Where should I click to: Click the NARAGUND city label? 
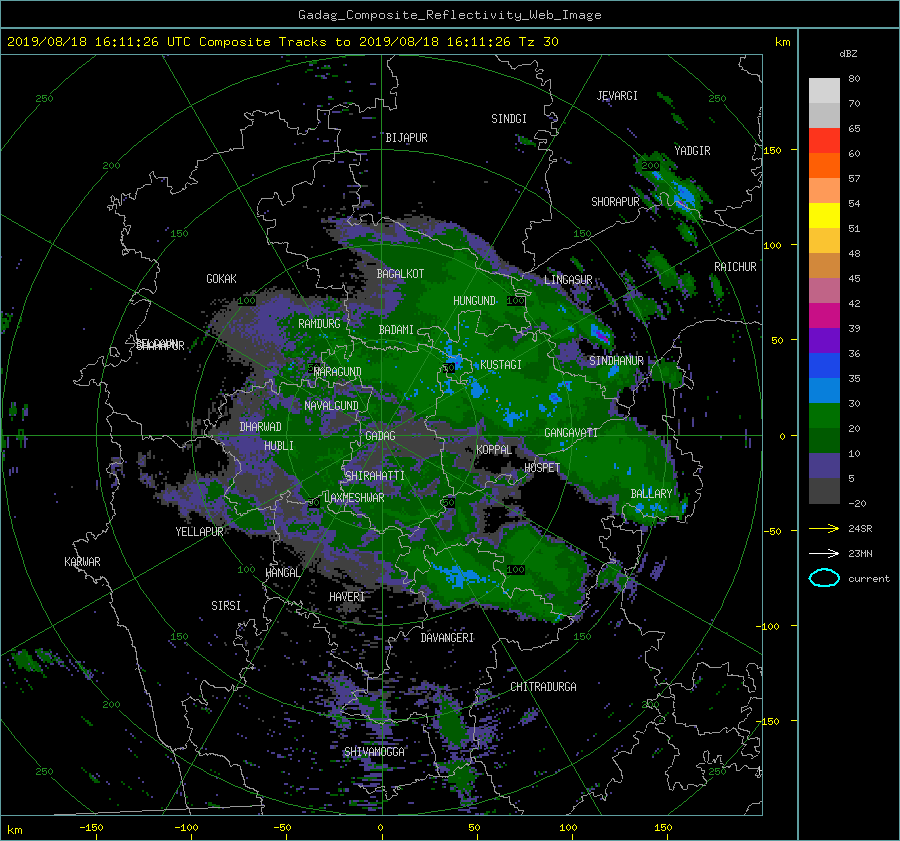click(338, 372)
